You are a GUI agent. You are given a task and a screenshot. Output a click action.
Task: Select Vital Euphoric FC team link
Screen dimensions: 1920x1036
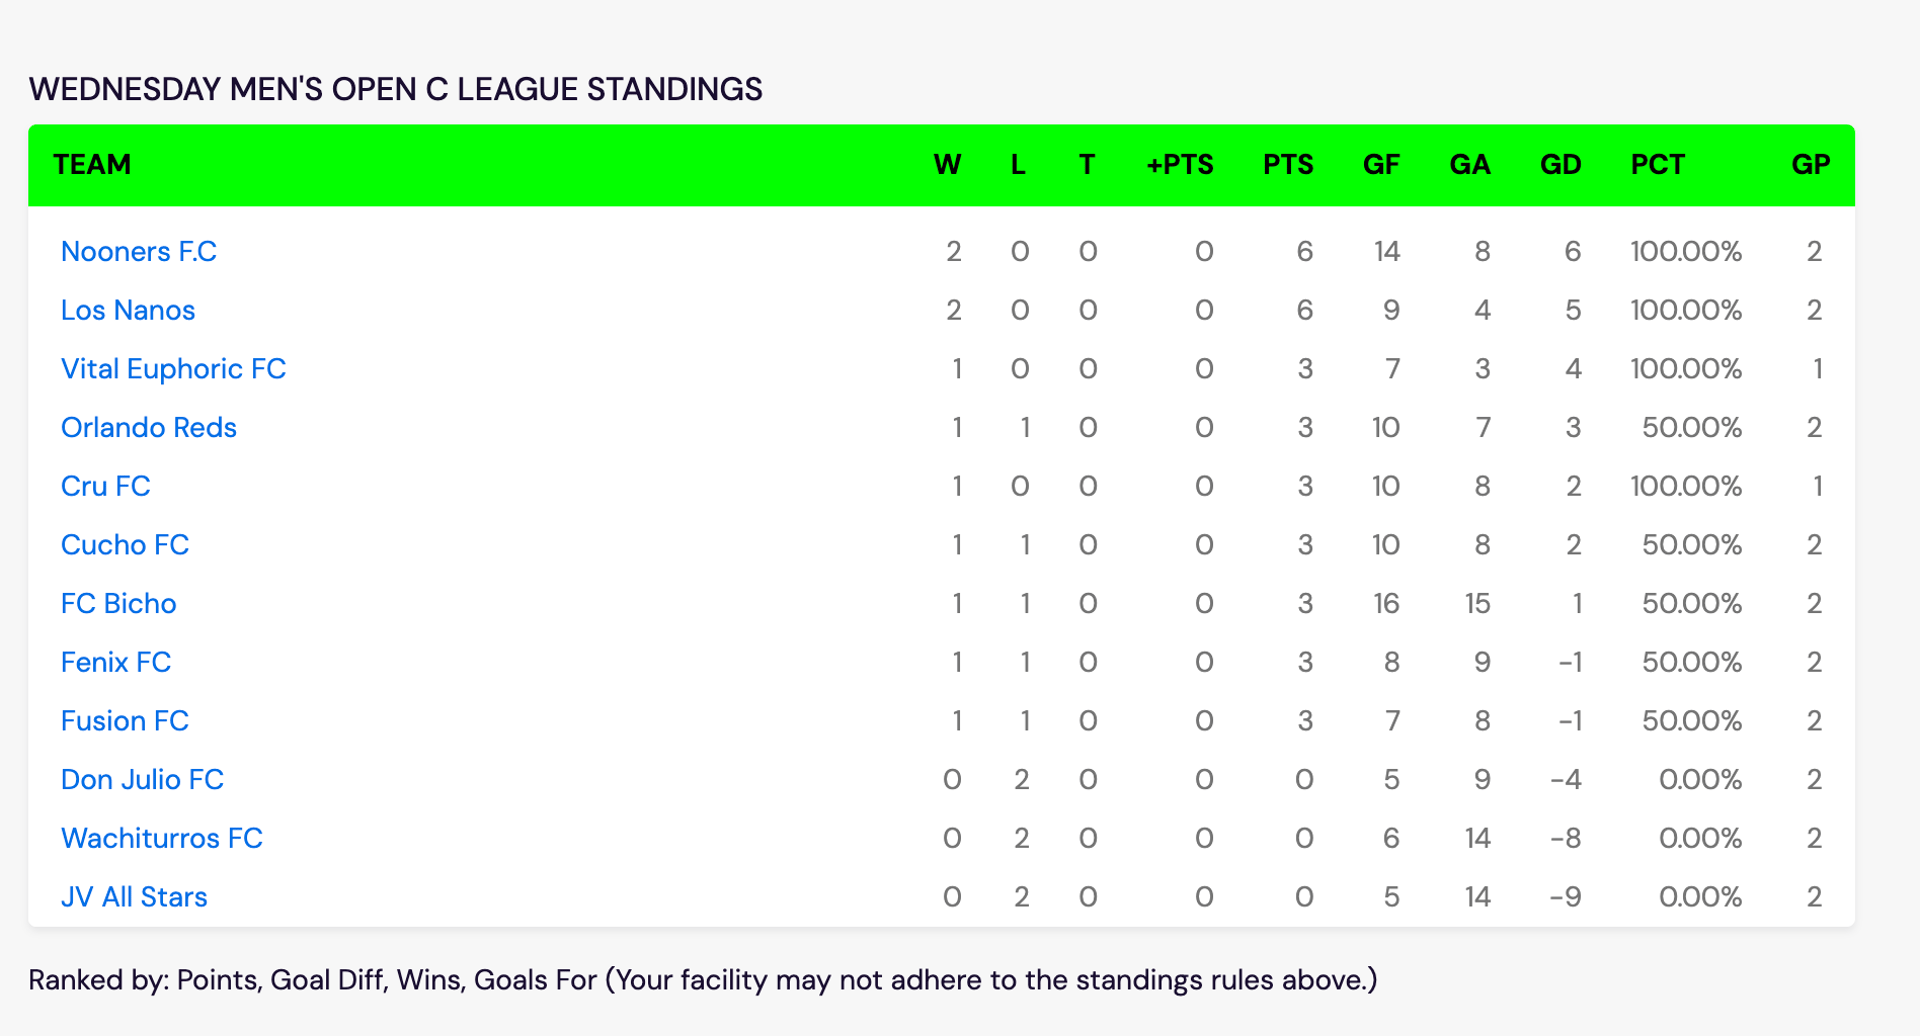click(173, 369)
